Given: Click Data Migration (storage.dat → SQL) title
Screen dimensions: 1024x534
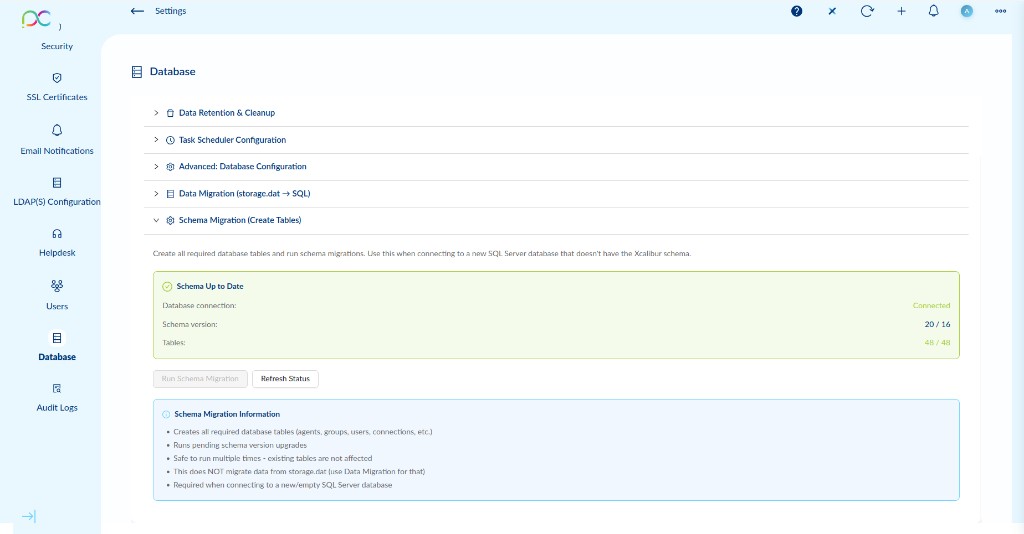Looking at the screenshot, I should pos(244,193).
